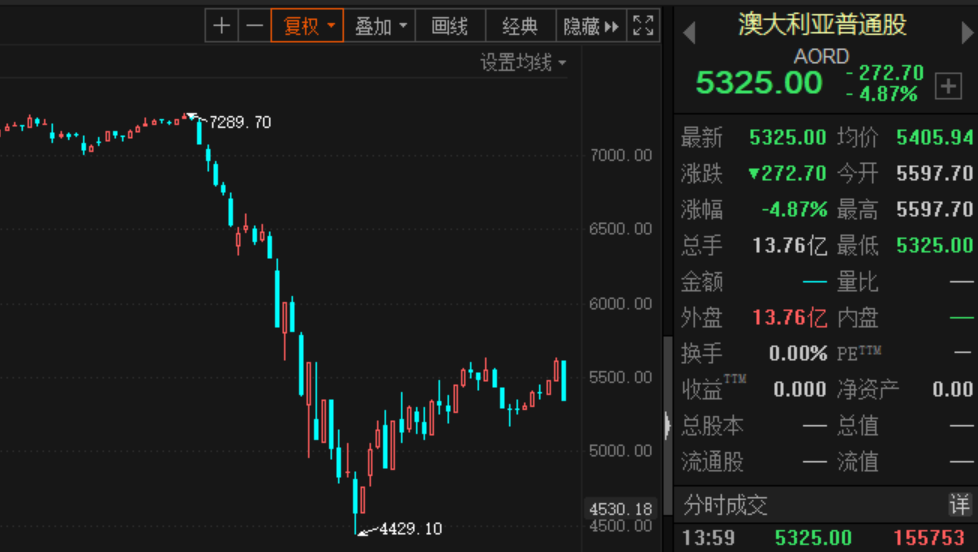Enter fullscreen chart view
Screen dimensions: 978x552
[643, 26]
